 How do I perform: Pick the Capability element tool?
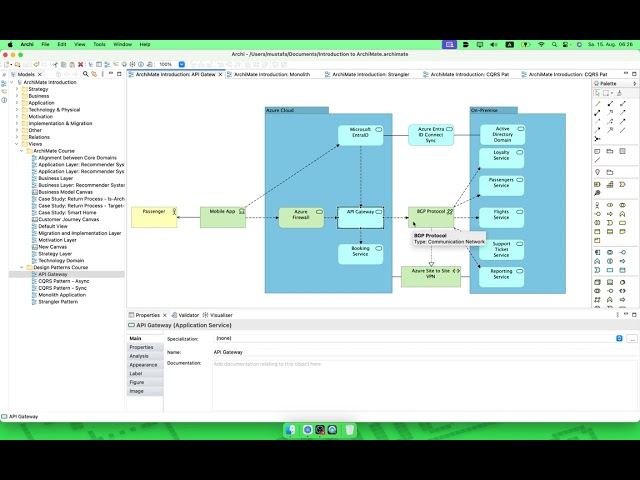(x=610, y=184)
